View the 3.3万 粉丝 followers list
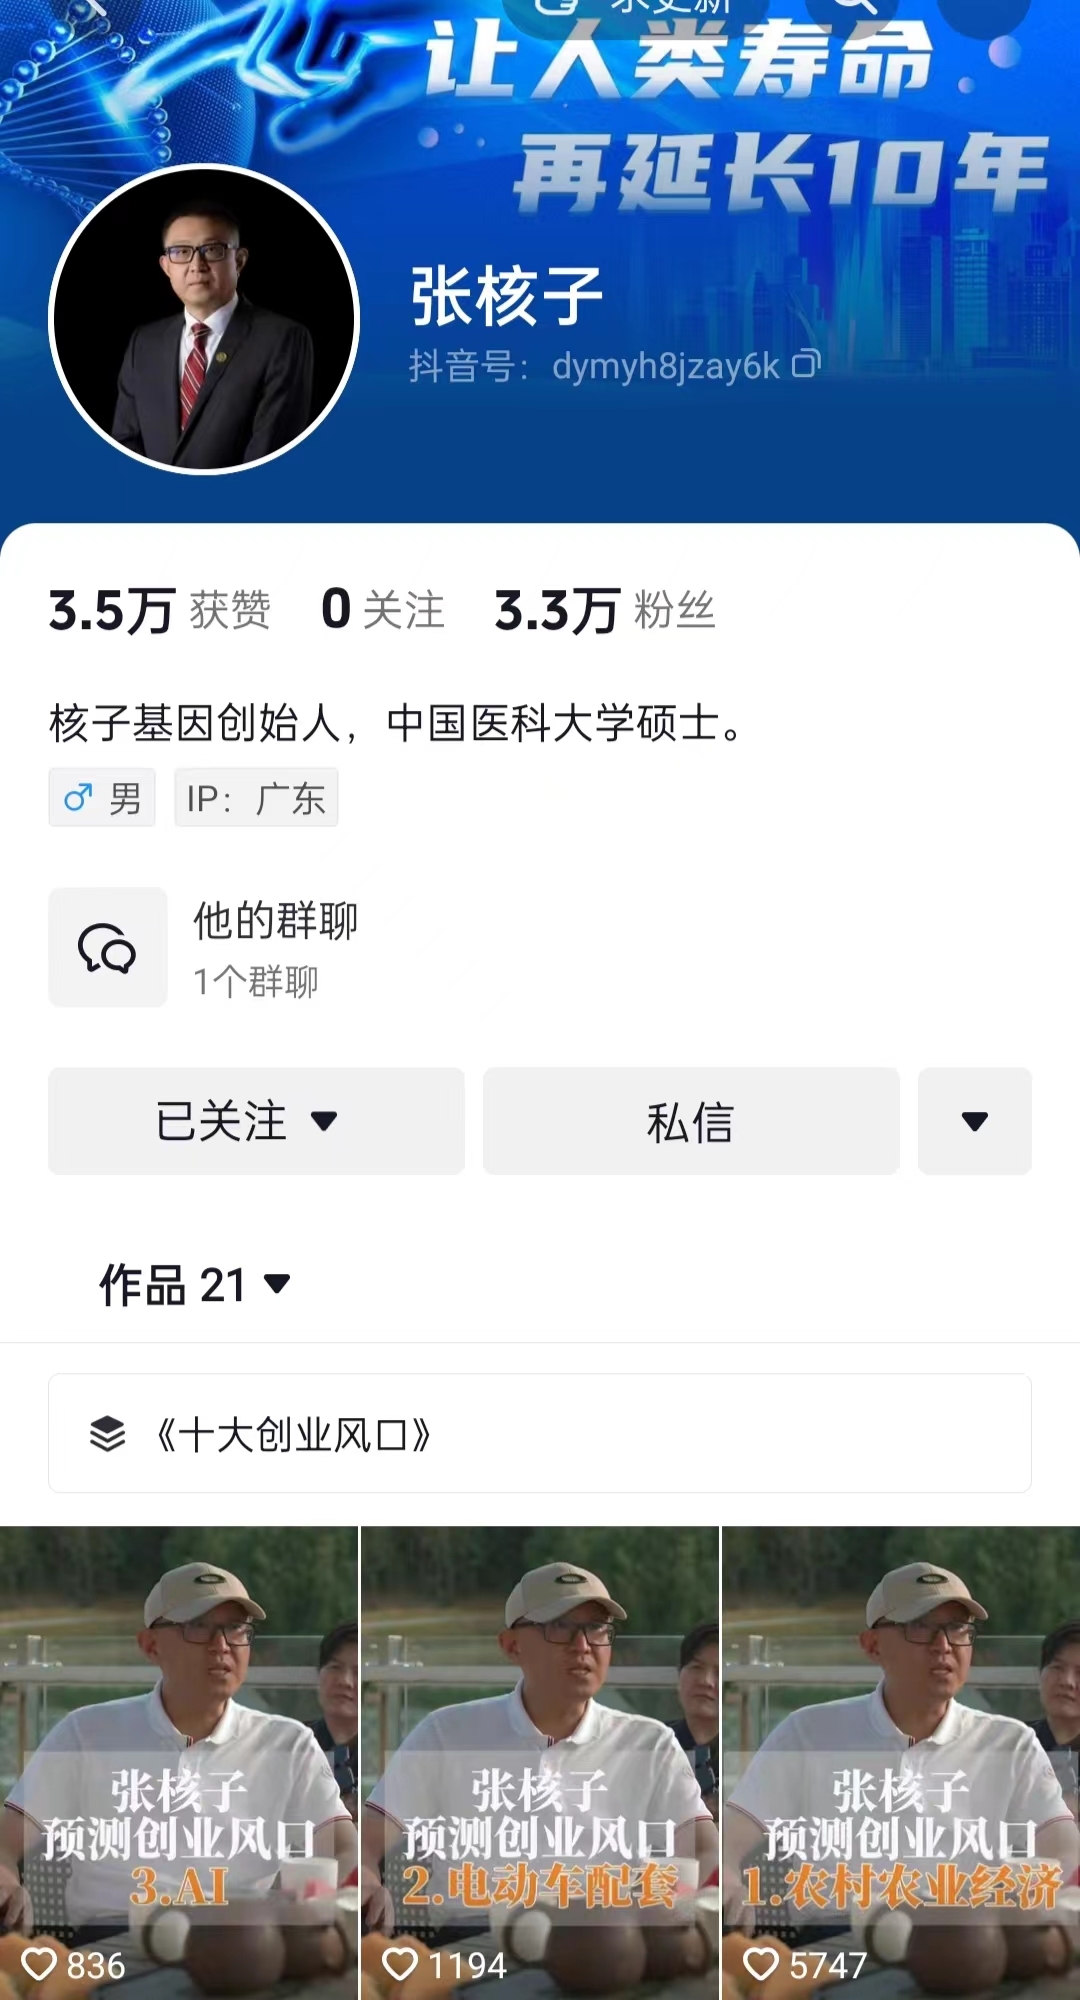Image resolution: width=1080 pixels, height=2000 pixels. pyautogui.click(x=605, y=610)
